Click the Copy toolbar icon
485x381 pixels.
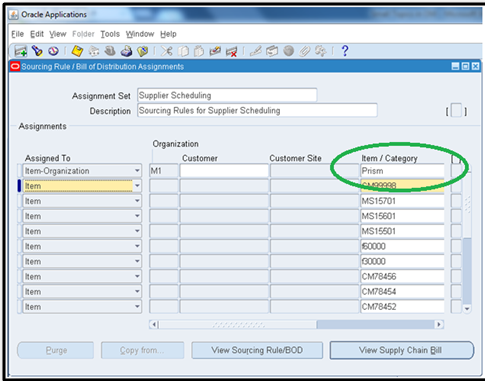183,51
